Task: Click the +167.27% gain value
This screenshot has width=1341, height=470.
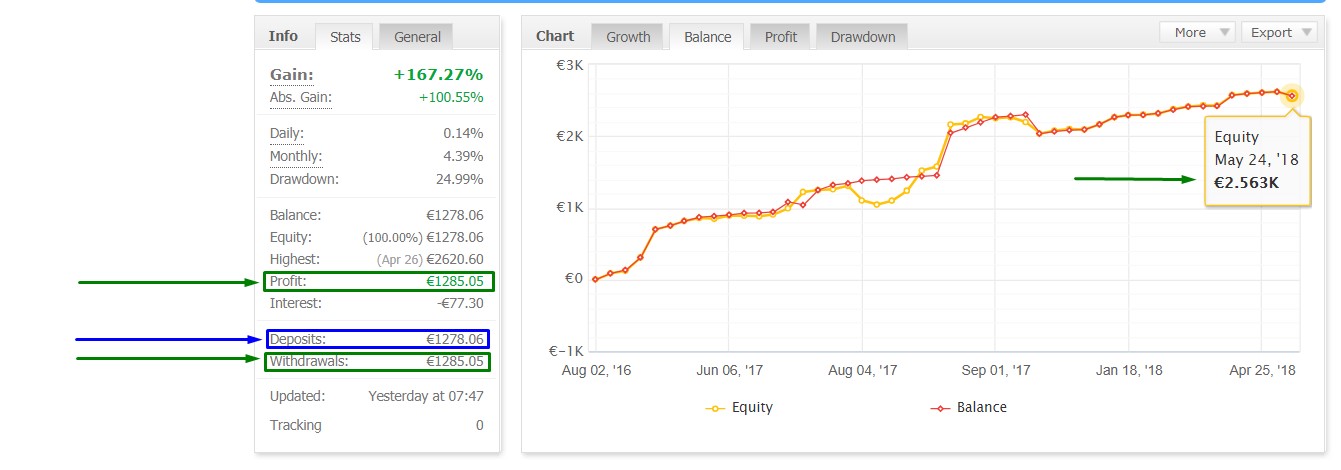Action: click(438, 75)
